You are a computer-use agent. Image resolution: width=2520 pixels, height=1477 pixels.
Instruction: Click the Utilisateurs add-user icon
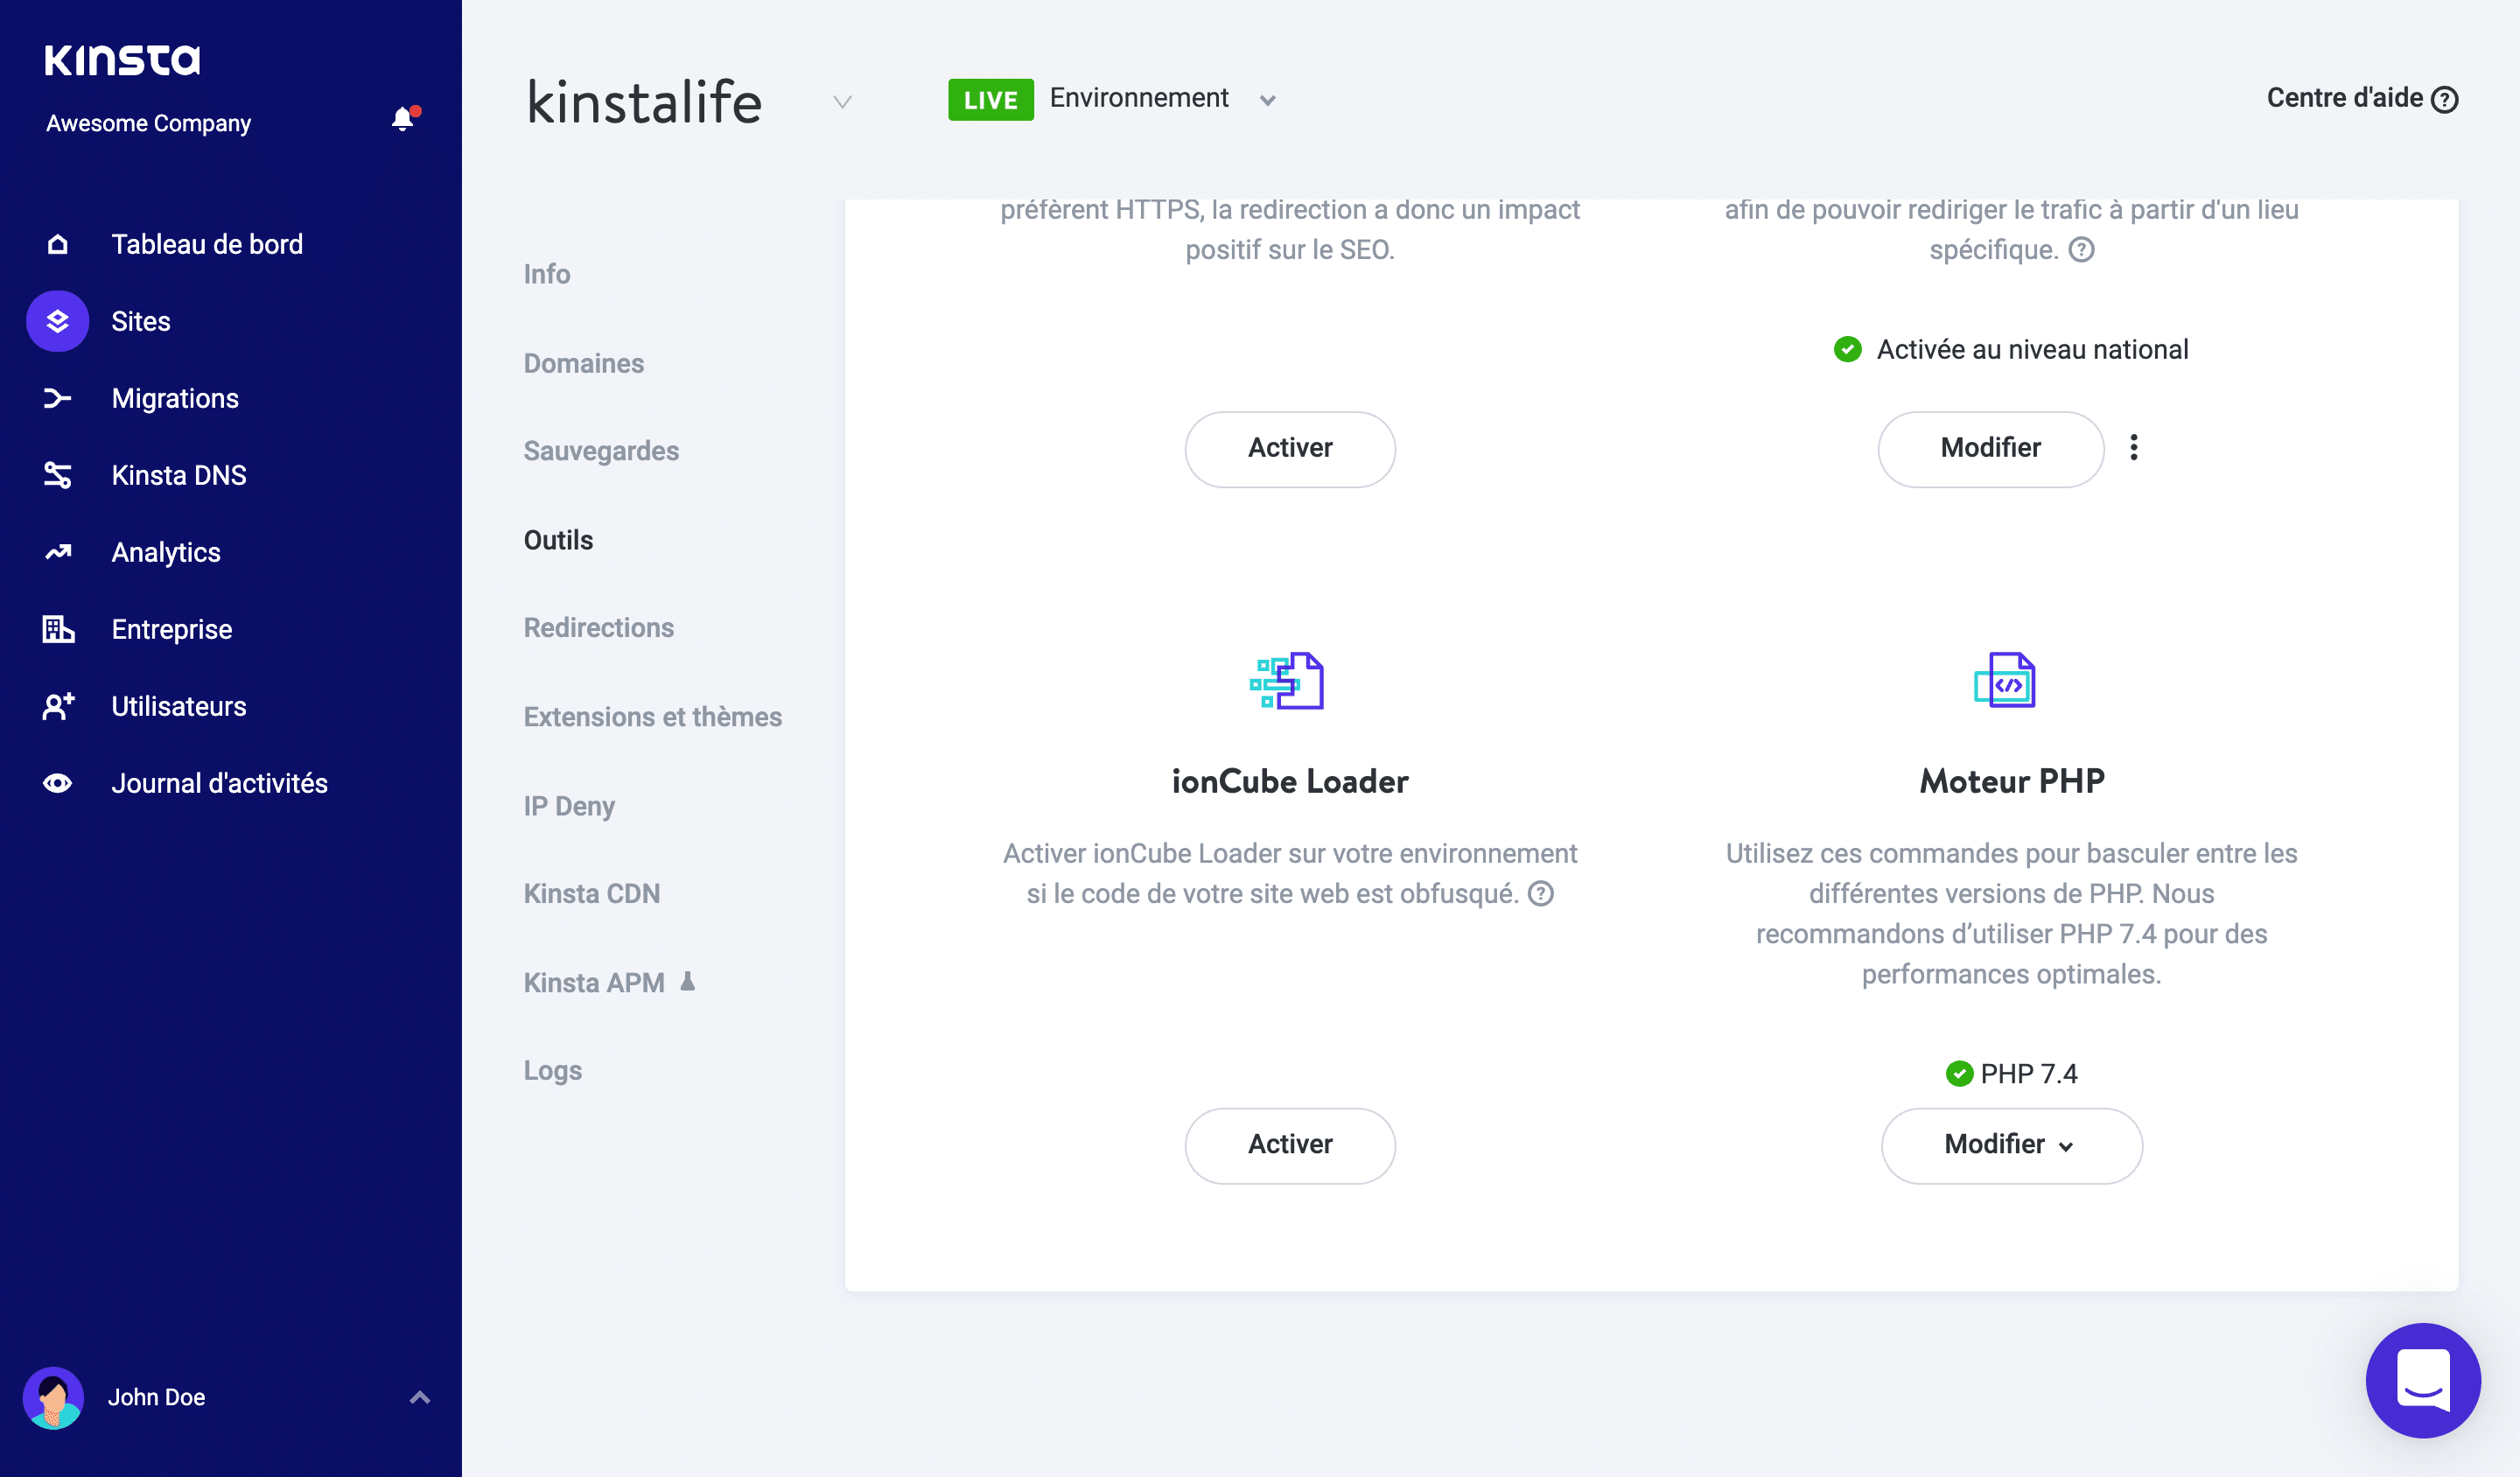[x=57, y=706]
